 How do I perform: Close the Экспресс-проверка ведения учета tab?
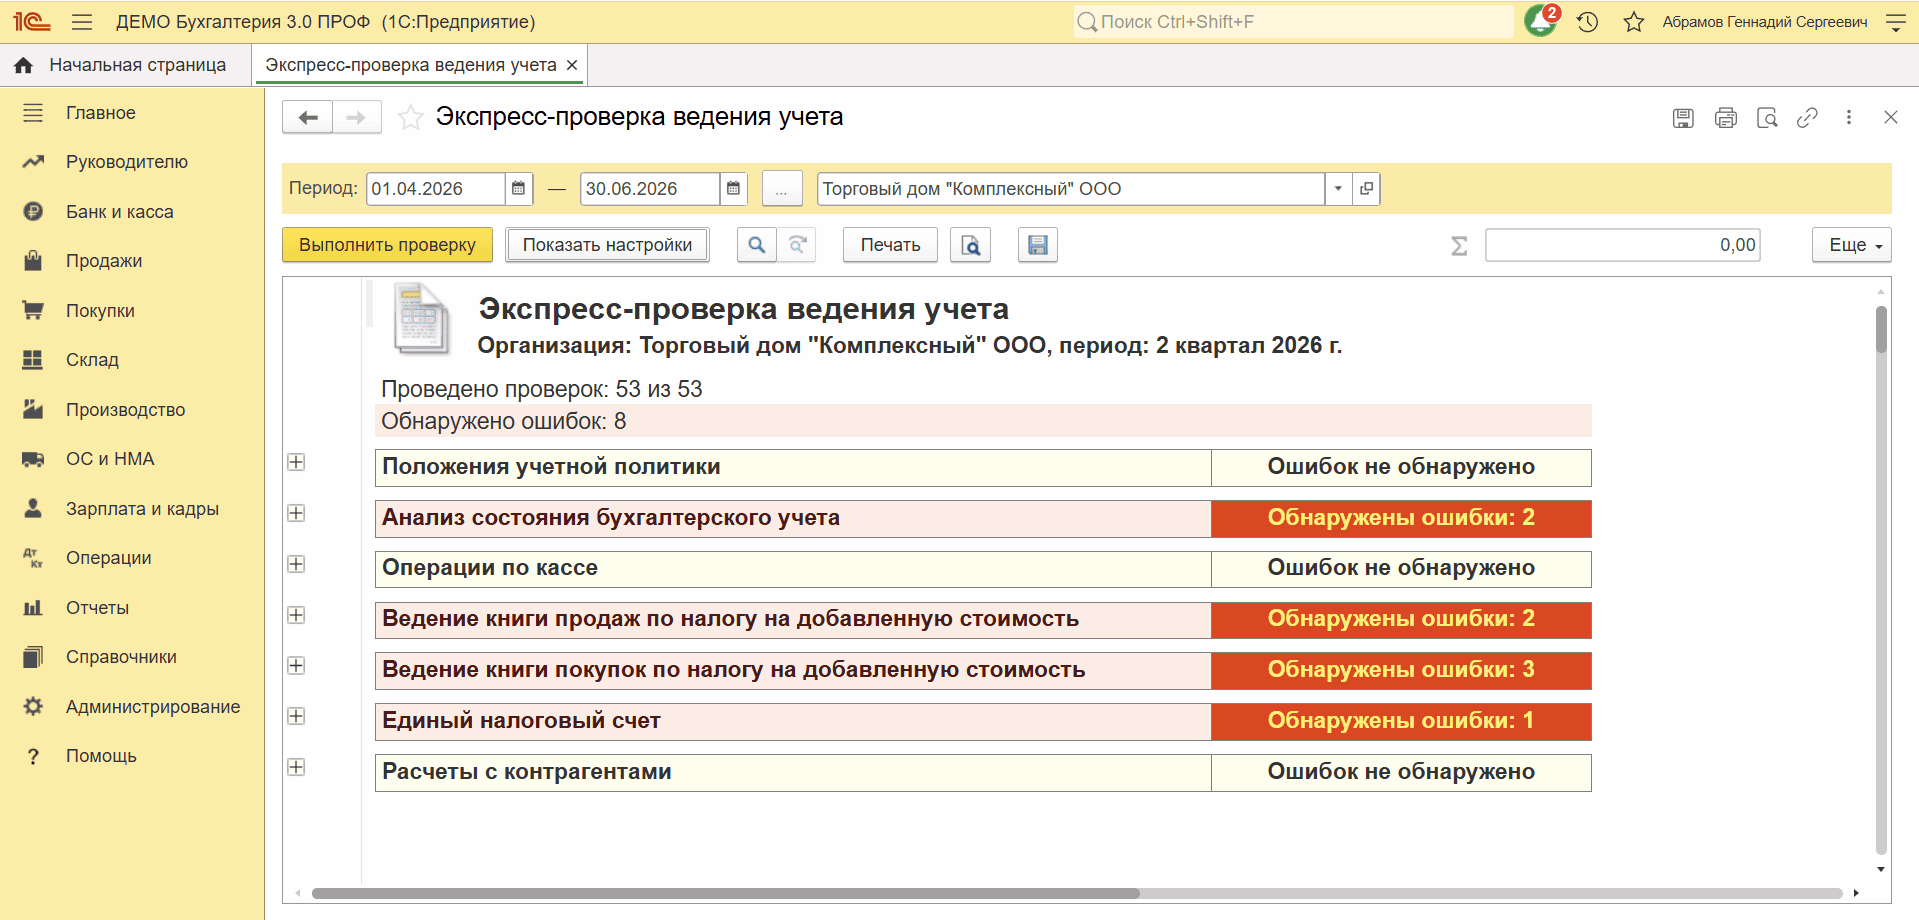(x=572, y=65)
